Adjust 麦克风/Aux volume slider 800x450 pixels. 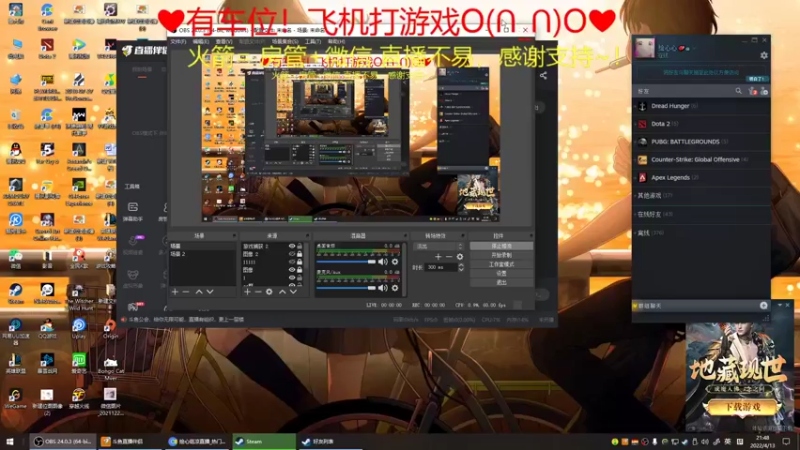pyautogui.click(x=346, y=288)
